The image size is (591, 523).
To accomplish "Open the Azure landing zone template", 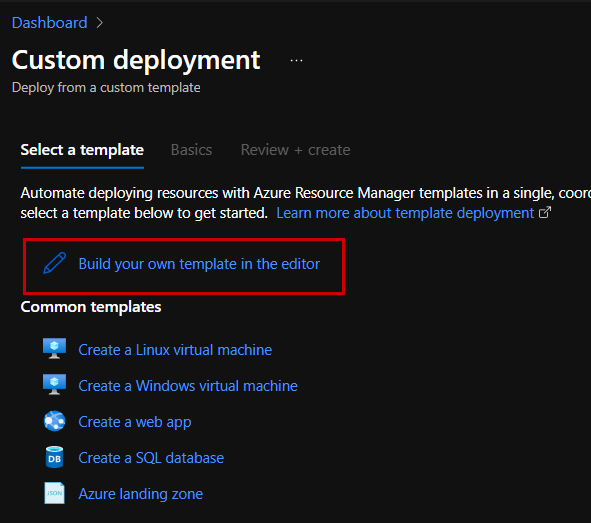I will pos(141,494).
